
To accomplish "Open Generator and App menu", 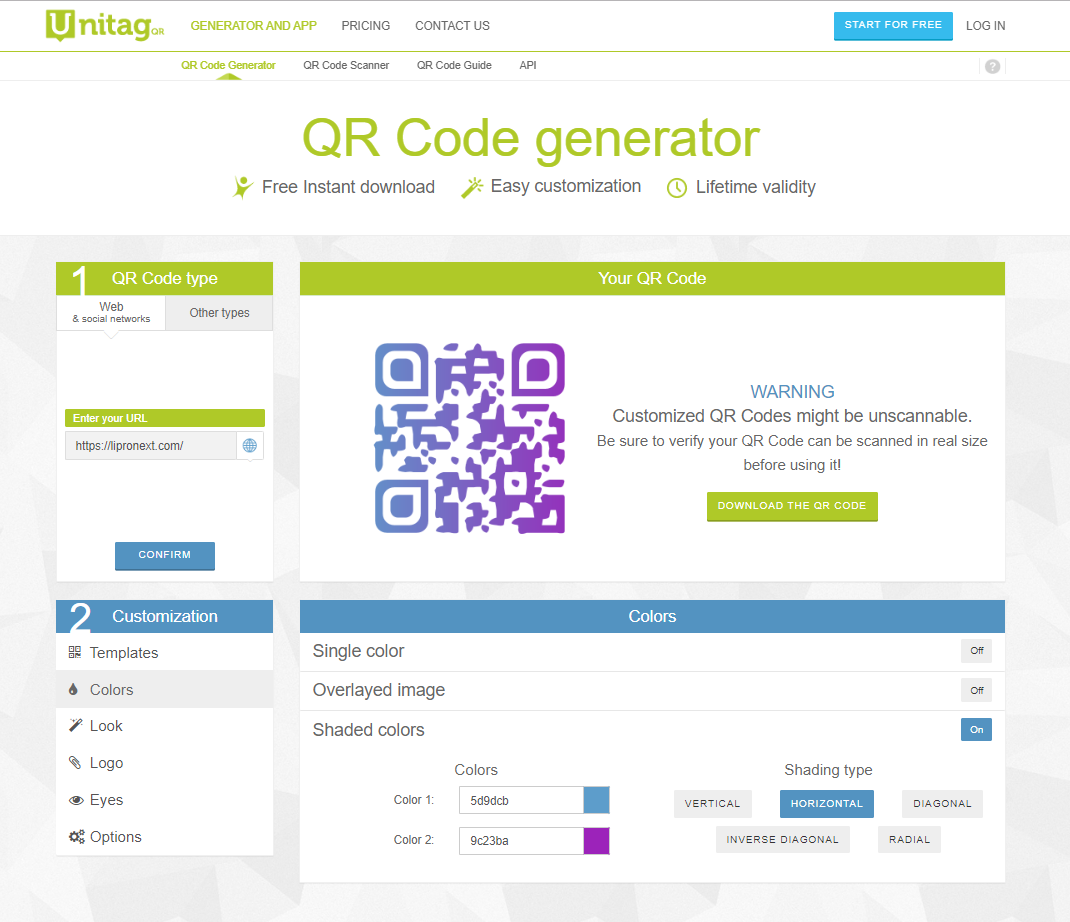I will coord(253,26).
